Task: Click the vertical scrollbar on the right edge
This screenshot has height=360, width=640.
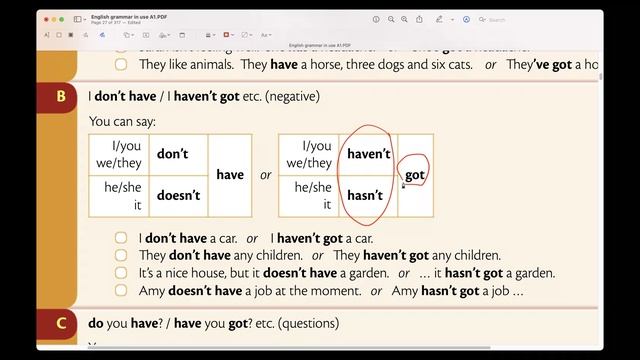Action: [600, 77]
